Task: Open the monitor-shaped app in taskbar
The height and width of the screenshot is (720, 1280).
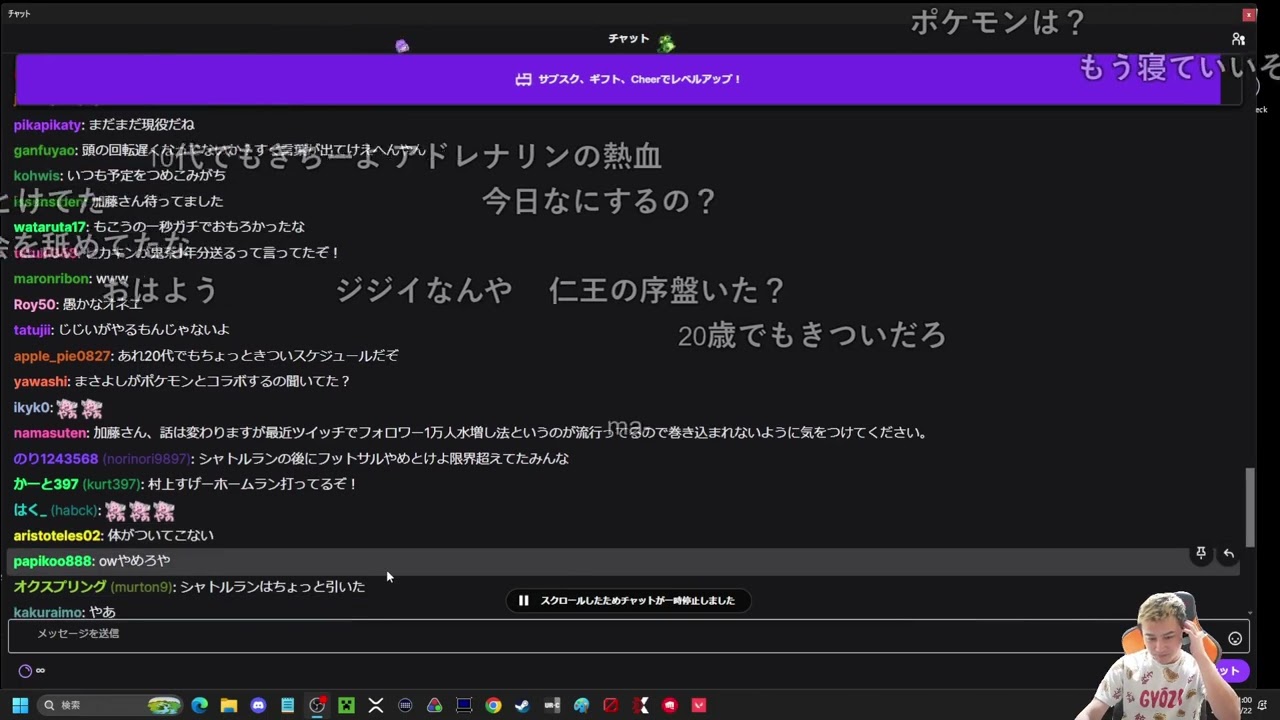Action: point(464,705)
